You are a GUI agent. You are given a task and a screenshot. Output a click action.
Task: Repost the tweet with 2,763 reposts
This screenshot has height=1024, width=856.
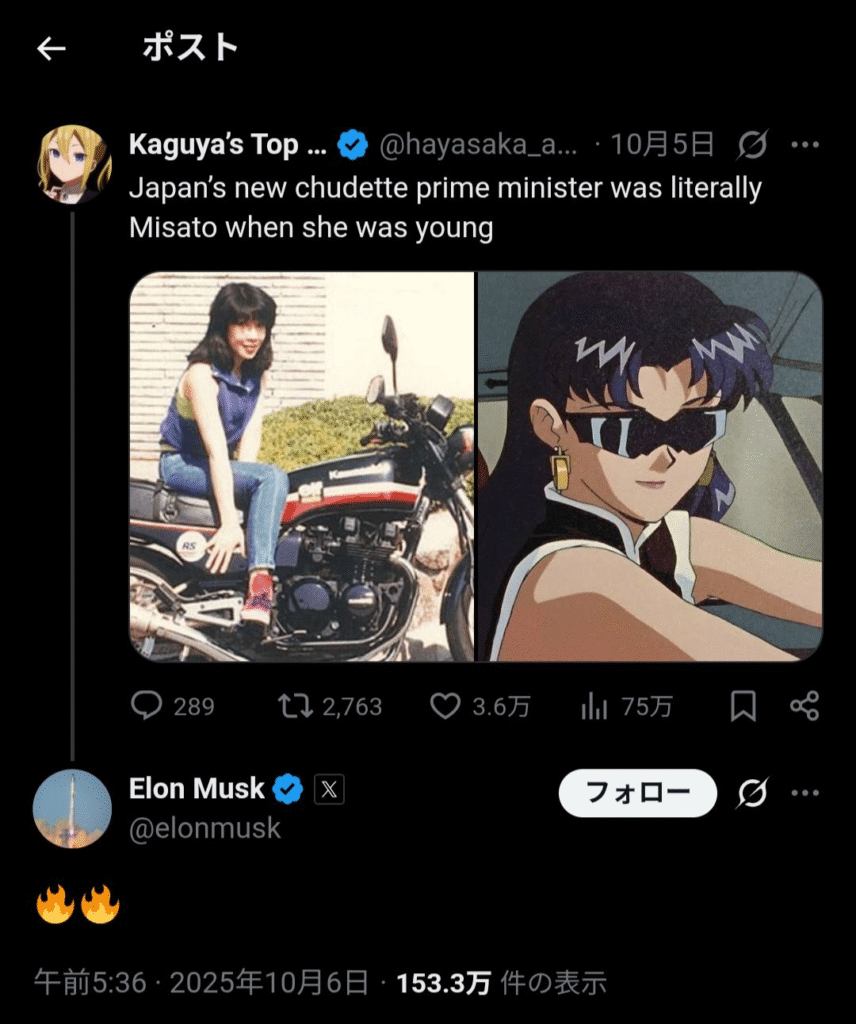click(295, 706)
